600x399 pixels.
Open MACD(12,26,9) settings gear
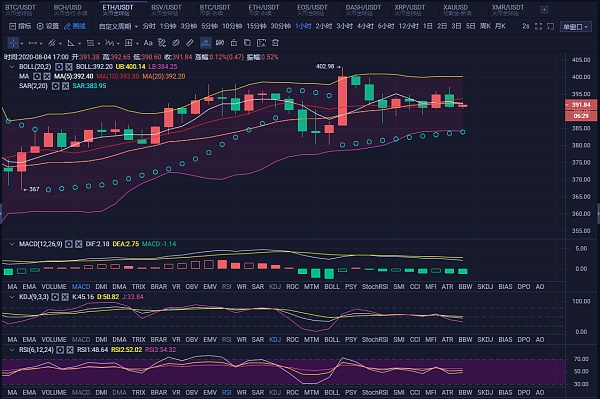[69, 244]
